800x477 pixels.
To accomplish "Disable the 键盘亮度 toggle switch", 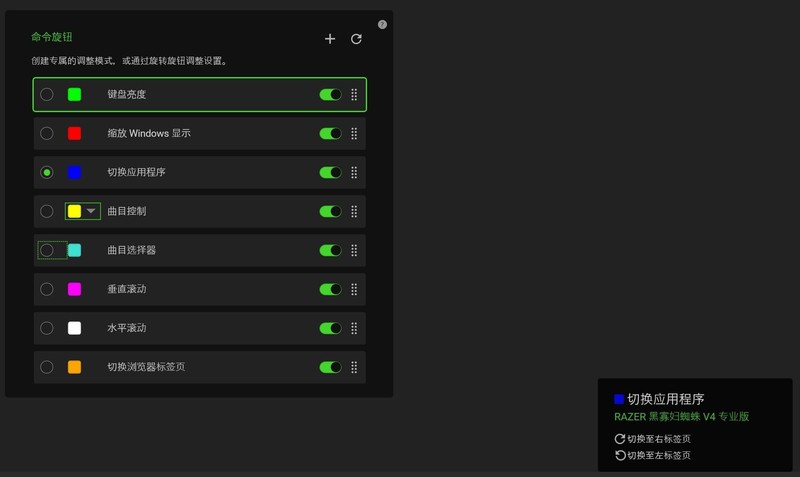I will (331, 94).
